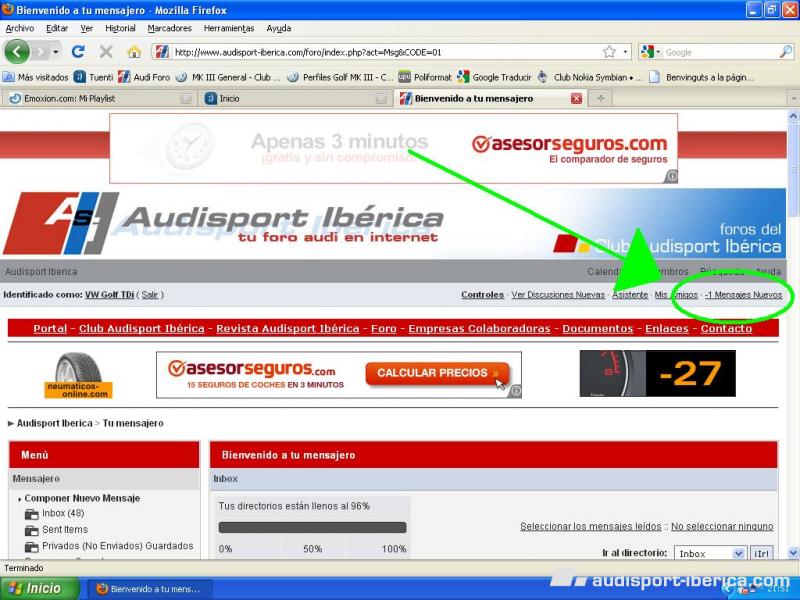Open Revista Audisport Ibérica link
The width and height of the screenshot is (800, 600).
(288, 329)
